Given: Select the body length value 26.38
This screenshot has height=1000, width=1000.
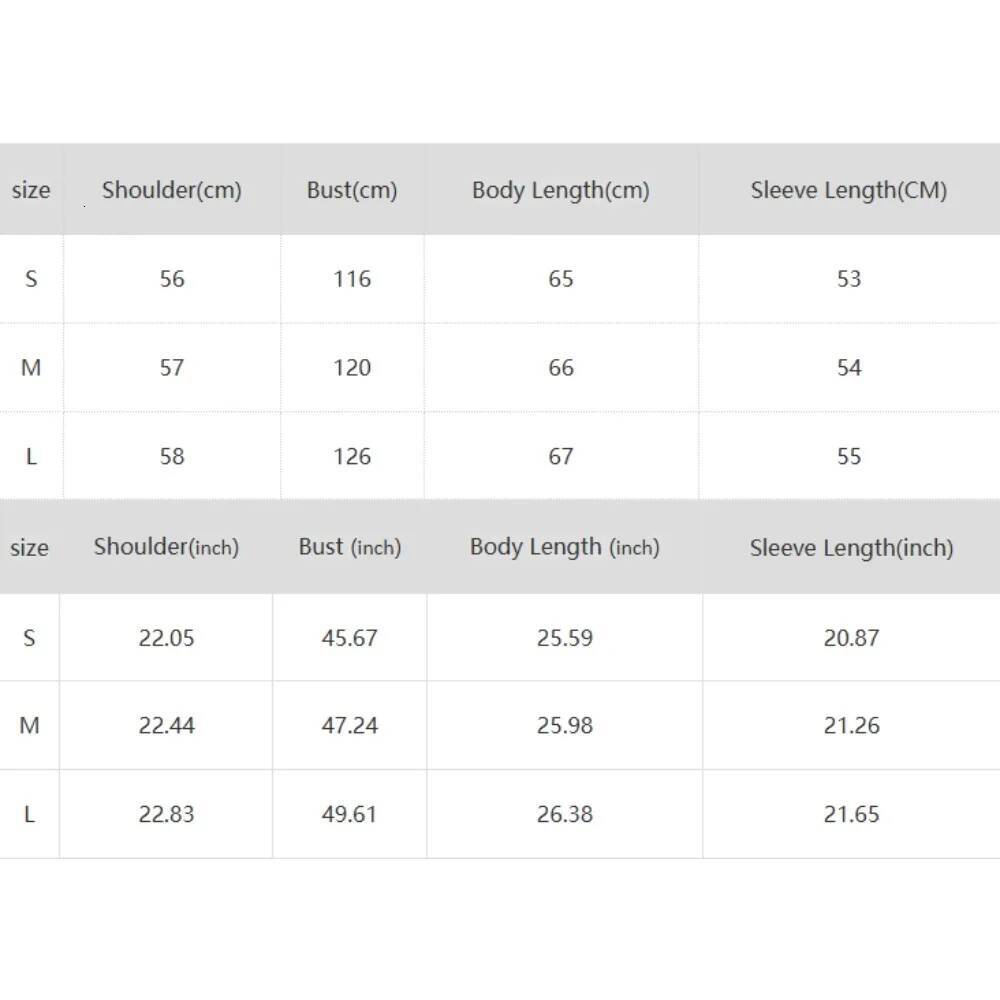Looking at the screenshot, I should coord(565,814).
